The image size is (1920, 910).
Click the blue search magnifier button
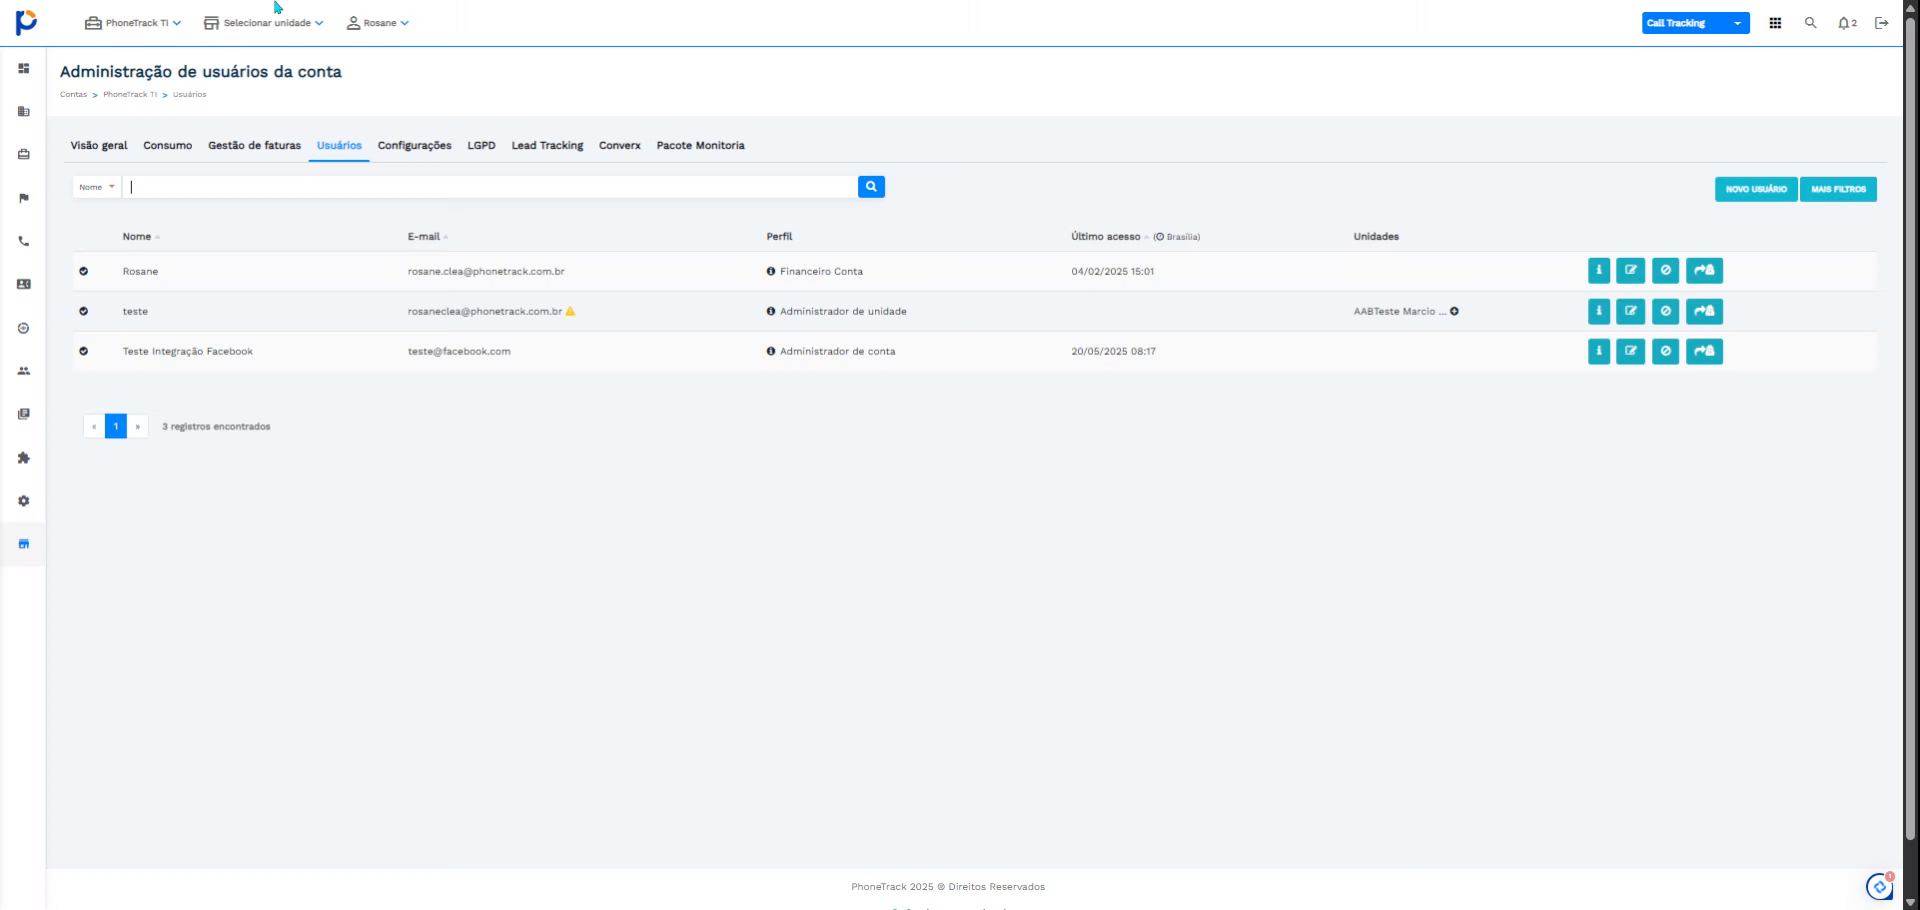[871, 187]
